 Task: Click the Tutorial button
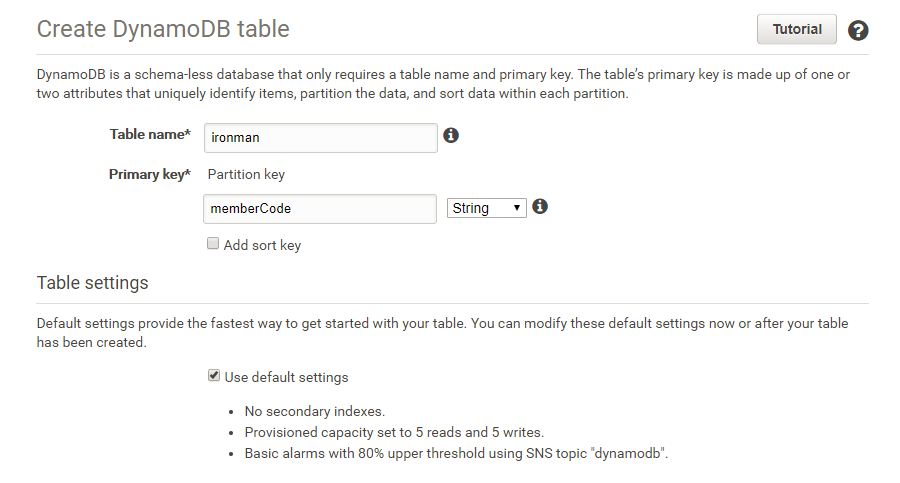(796, 29)
